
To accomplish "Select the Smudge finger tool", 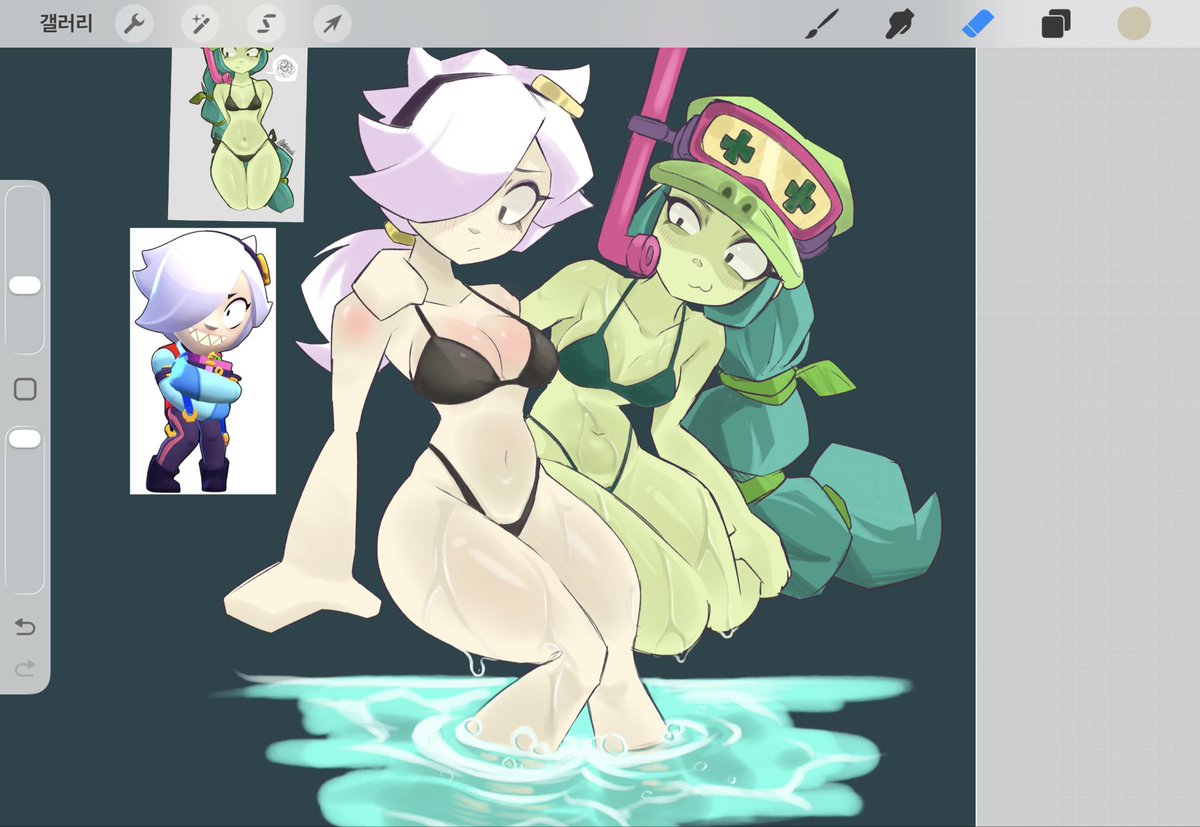I will pos(900,24).
